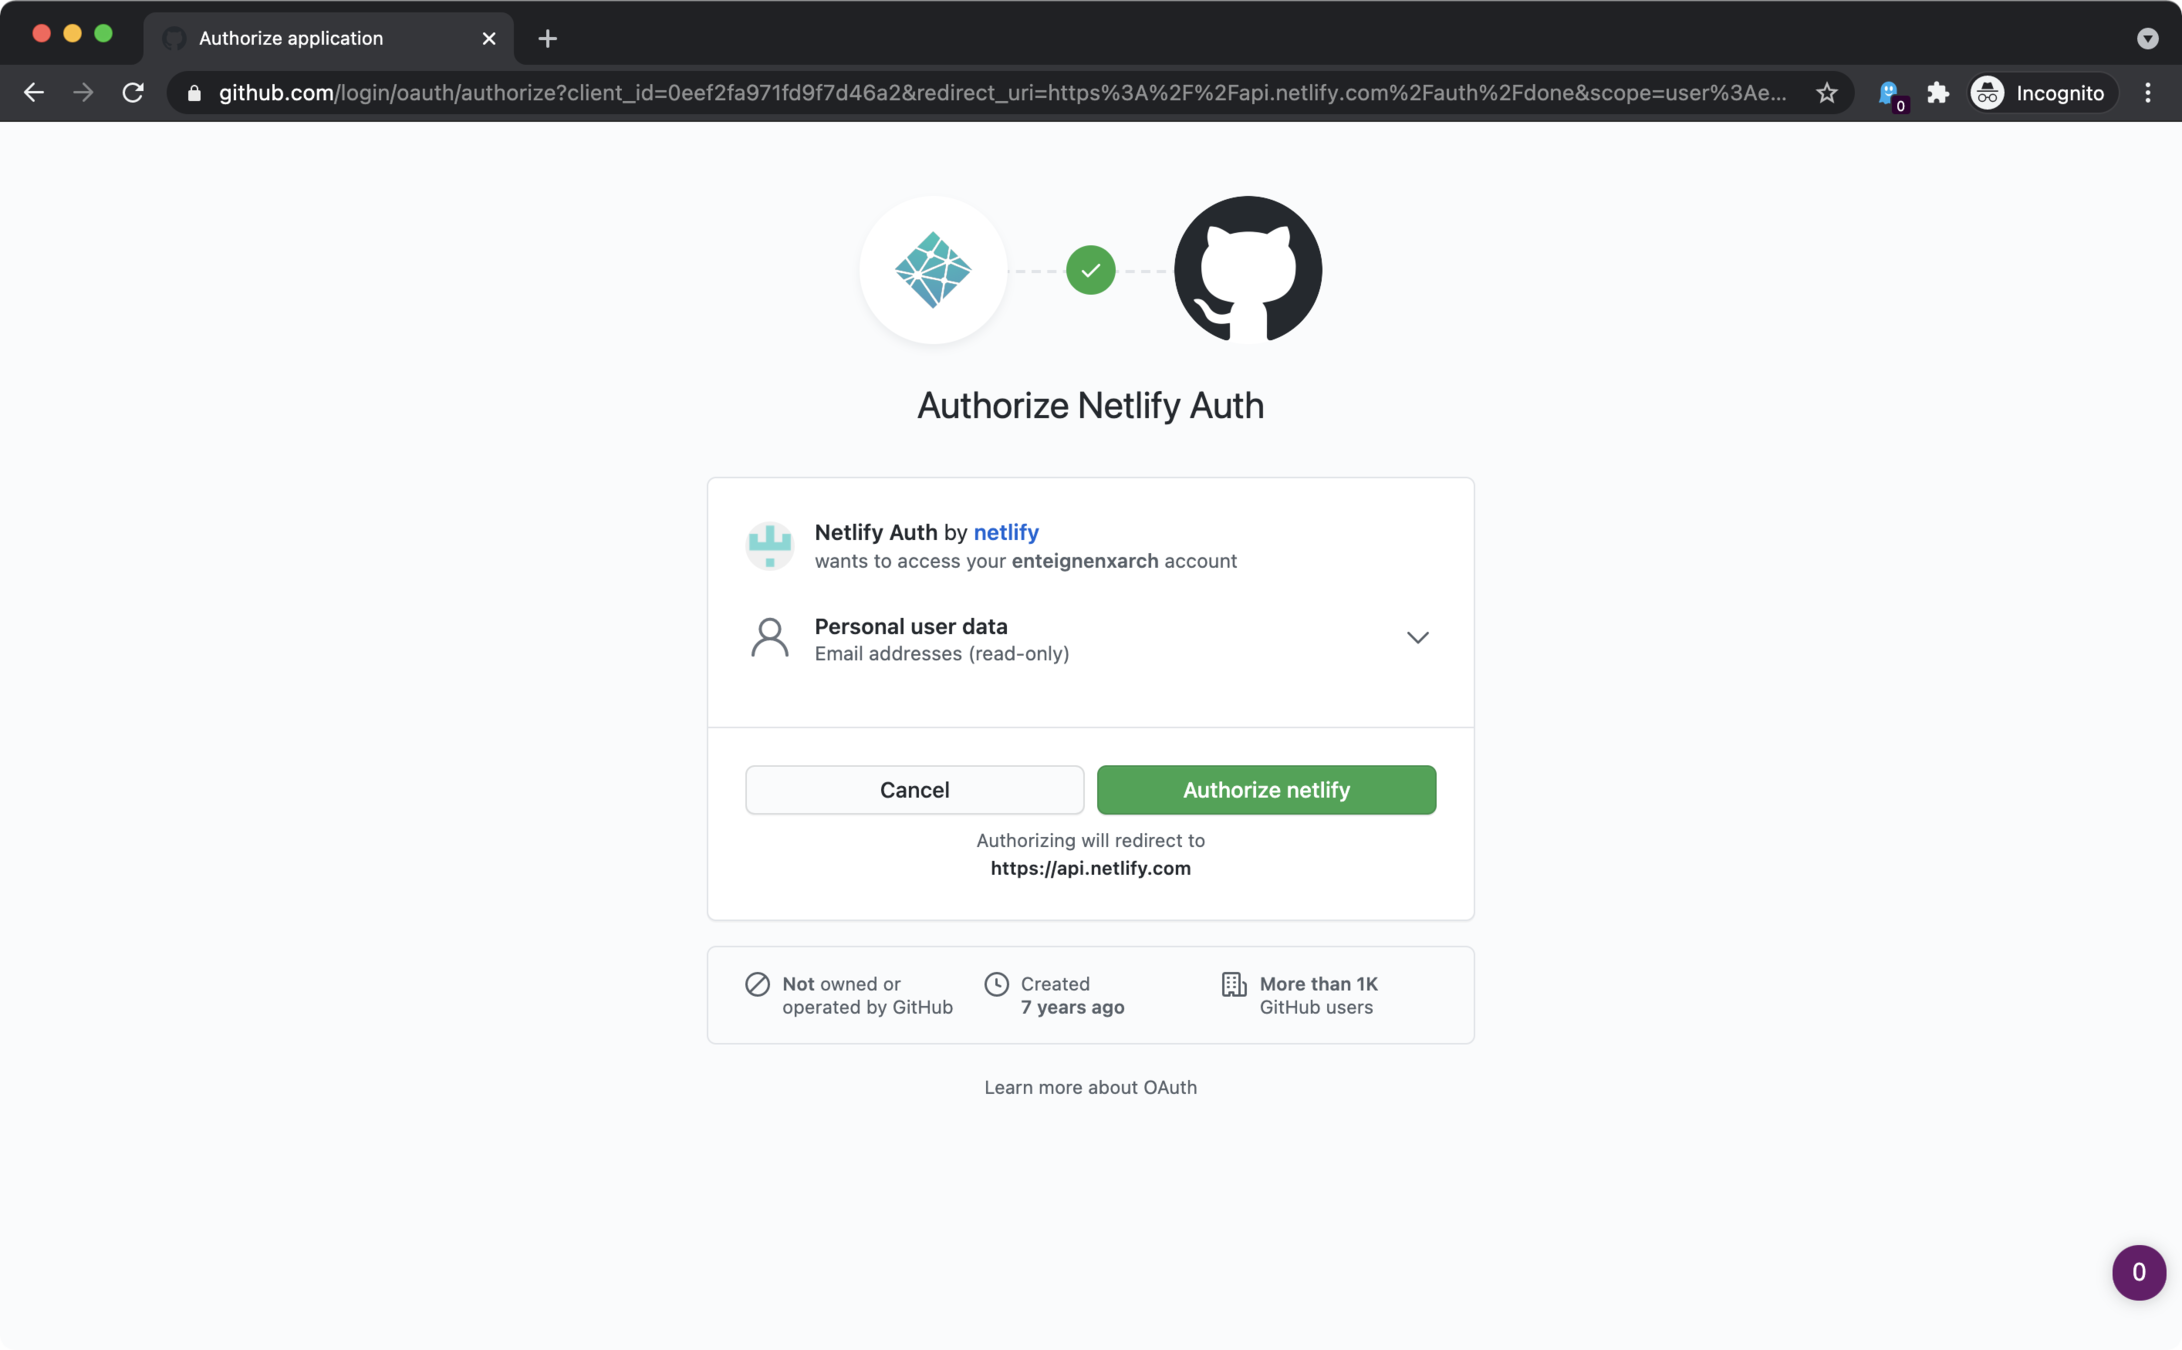
Task: Open the tab search dropdown arrow
Action: [2147, 38]
